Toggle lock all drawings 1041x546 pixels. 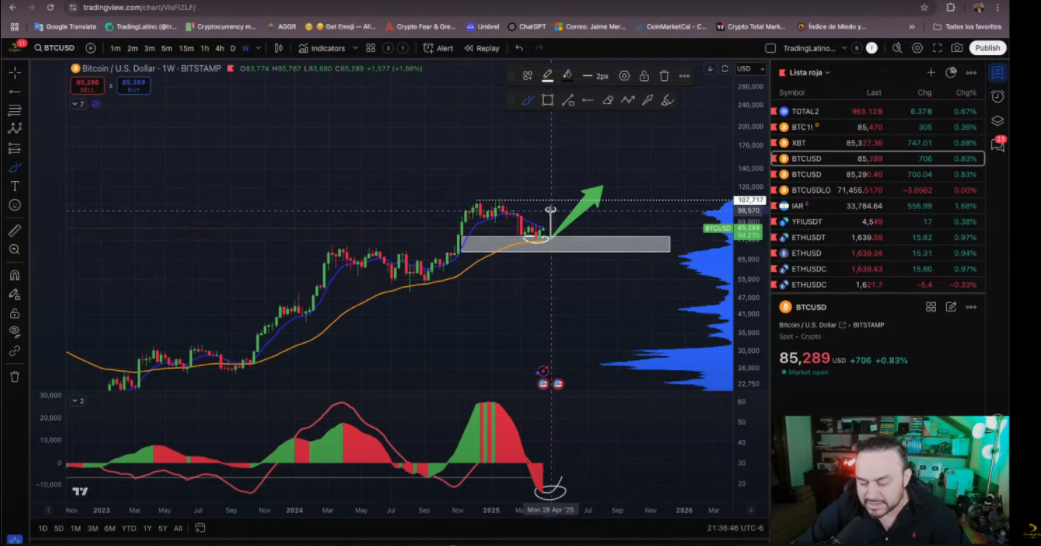[x=15, y=313]
